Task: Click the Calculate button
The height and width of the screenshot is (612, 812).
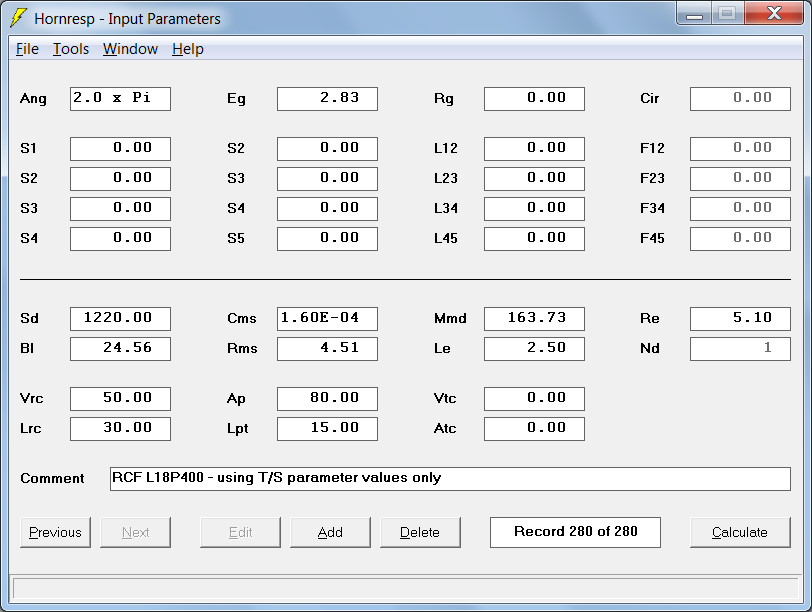Action: (740, 532)
